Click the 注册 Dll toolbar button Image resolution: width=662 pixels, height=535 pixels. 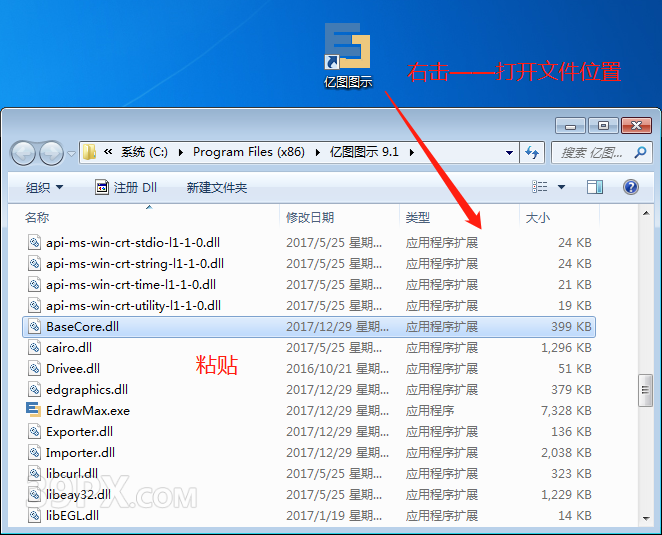pyautogui.click(x=126, y=187)
